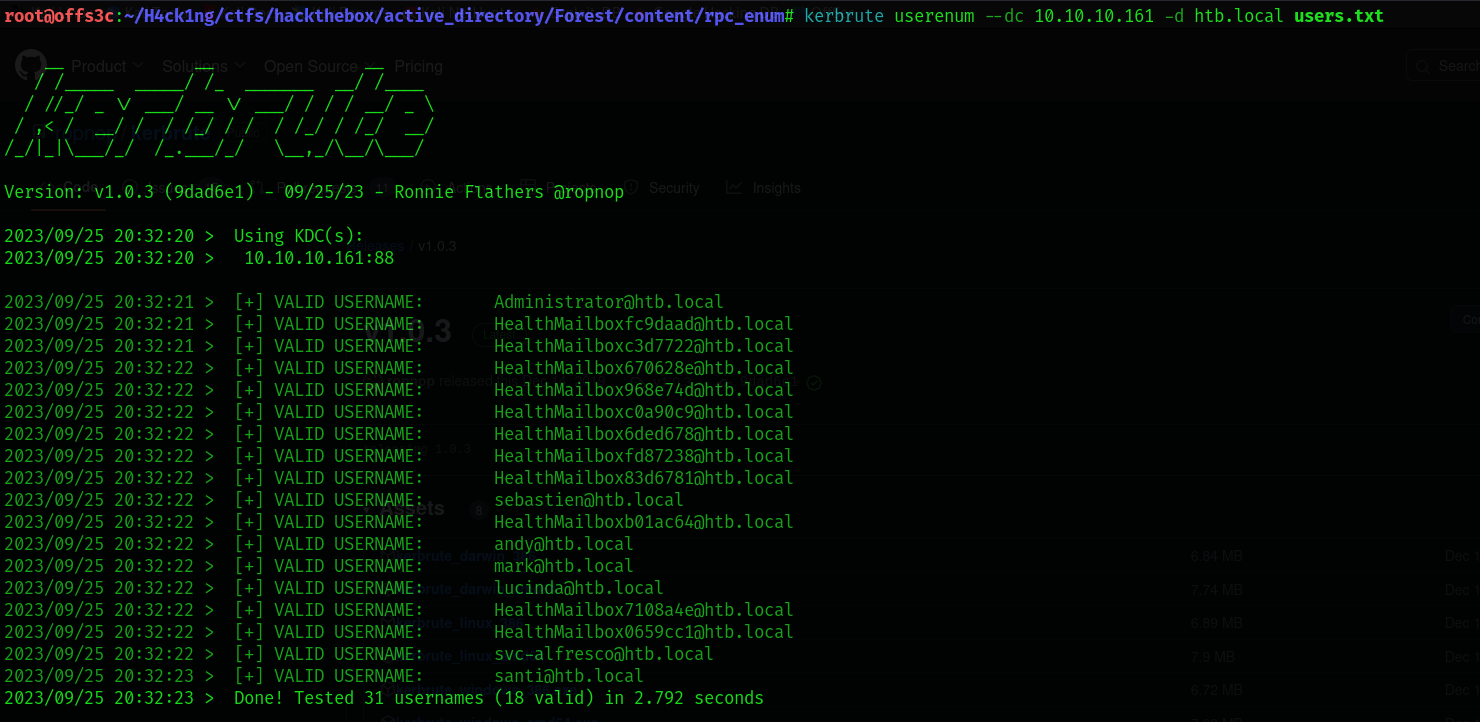The width and height of the screenshot is (1480, 722).
Task: Click sebastien@htb.local username line
Action: (x=589, y=500)
